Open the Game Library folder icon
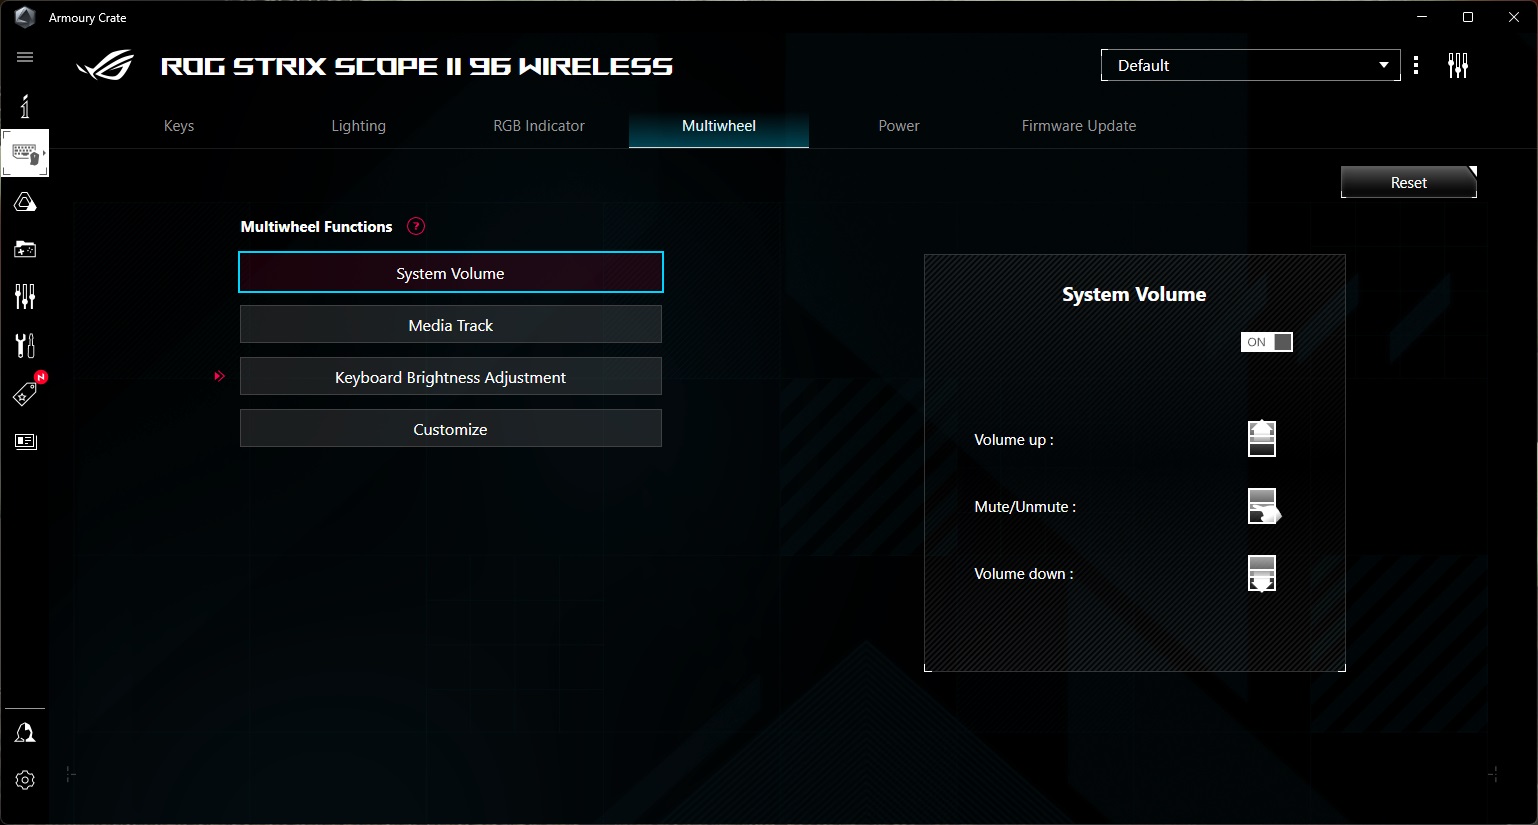The height and width of the screenshot is (825, 1538). pos(25,249)
